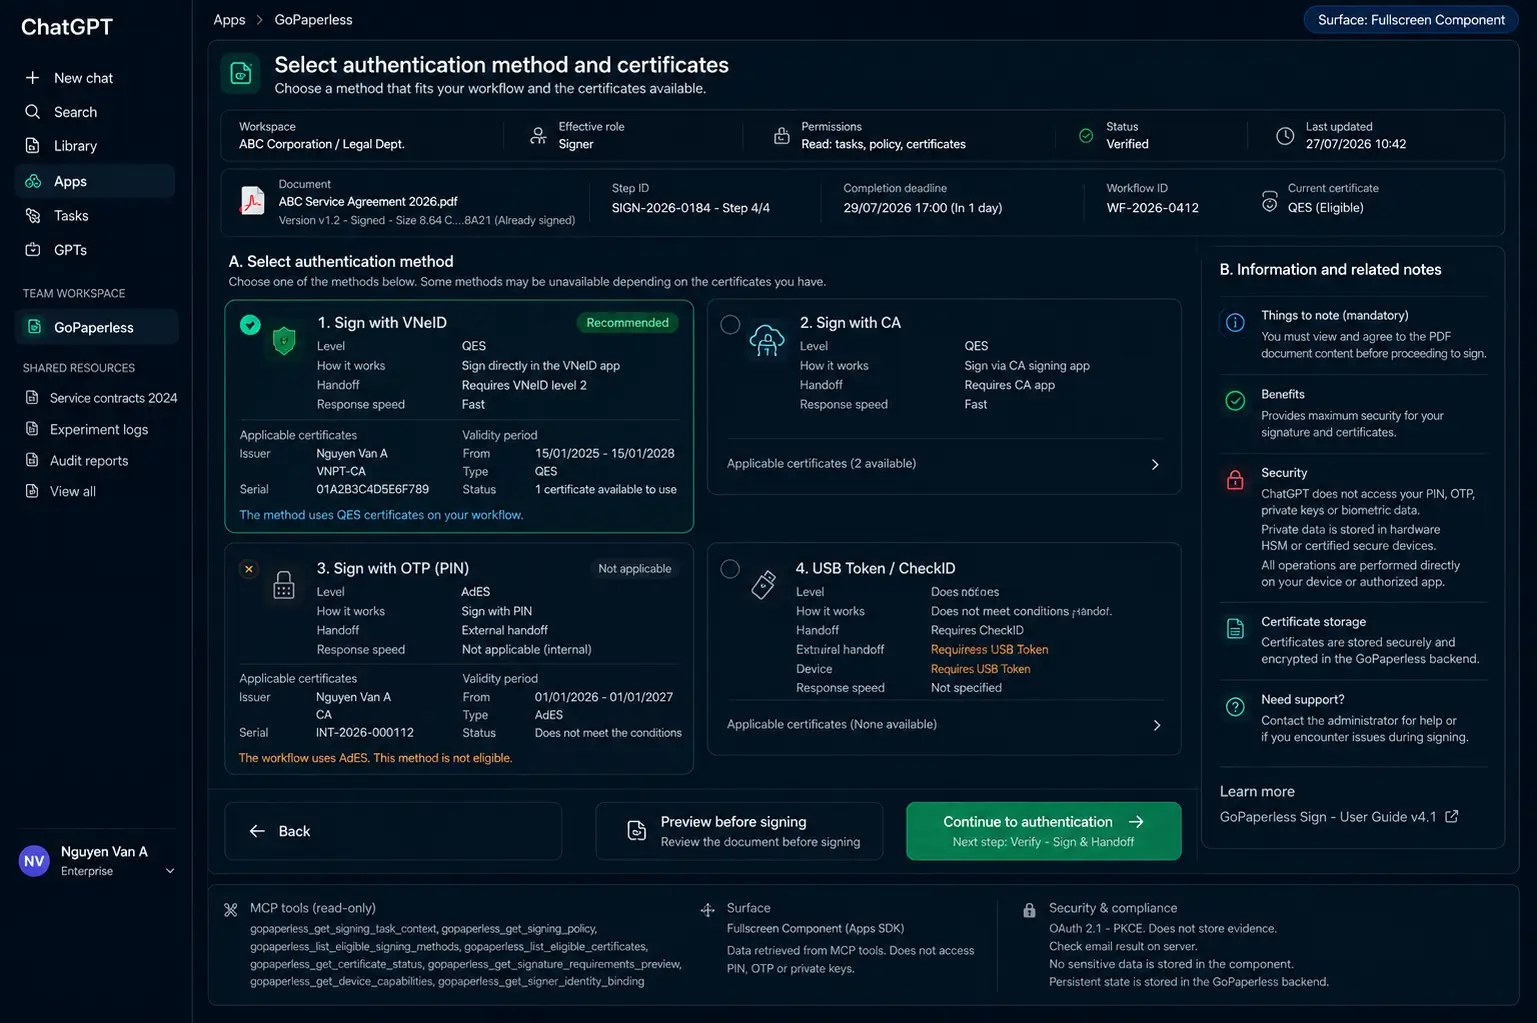Click the CA cloud signing icon

coord(767,341)
